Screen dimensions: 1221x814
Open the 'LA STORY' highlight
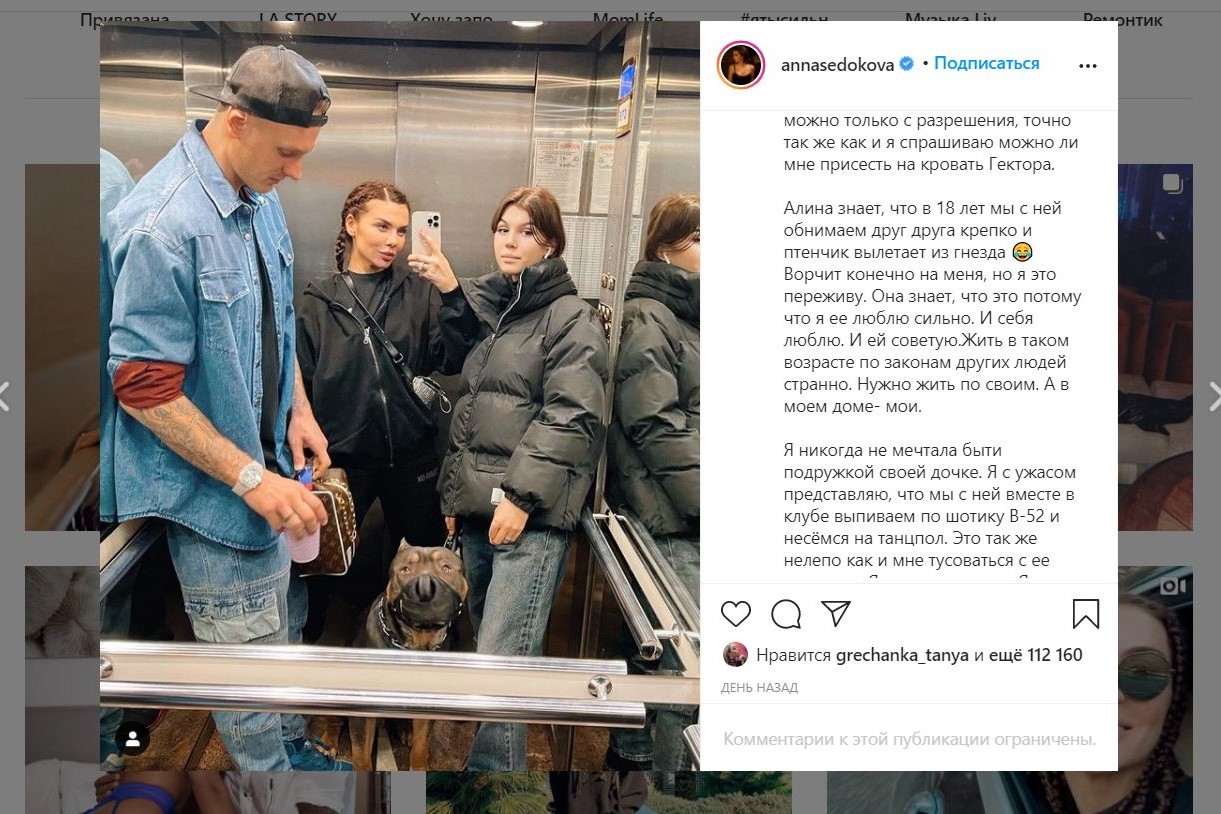[297, 19]
